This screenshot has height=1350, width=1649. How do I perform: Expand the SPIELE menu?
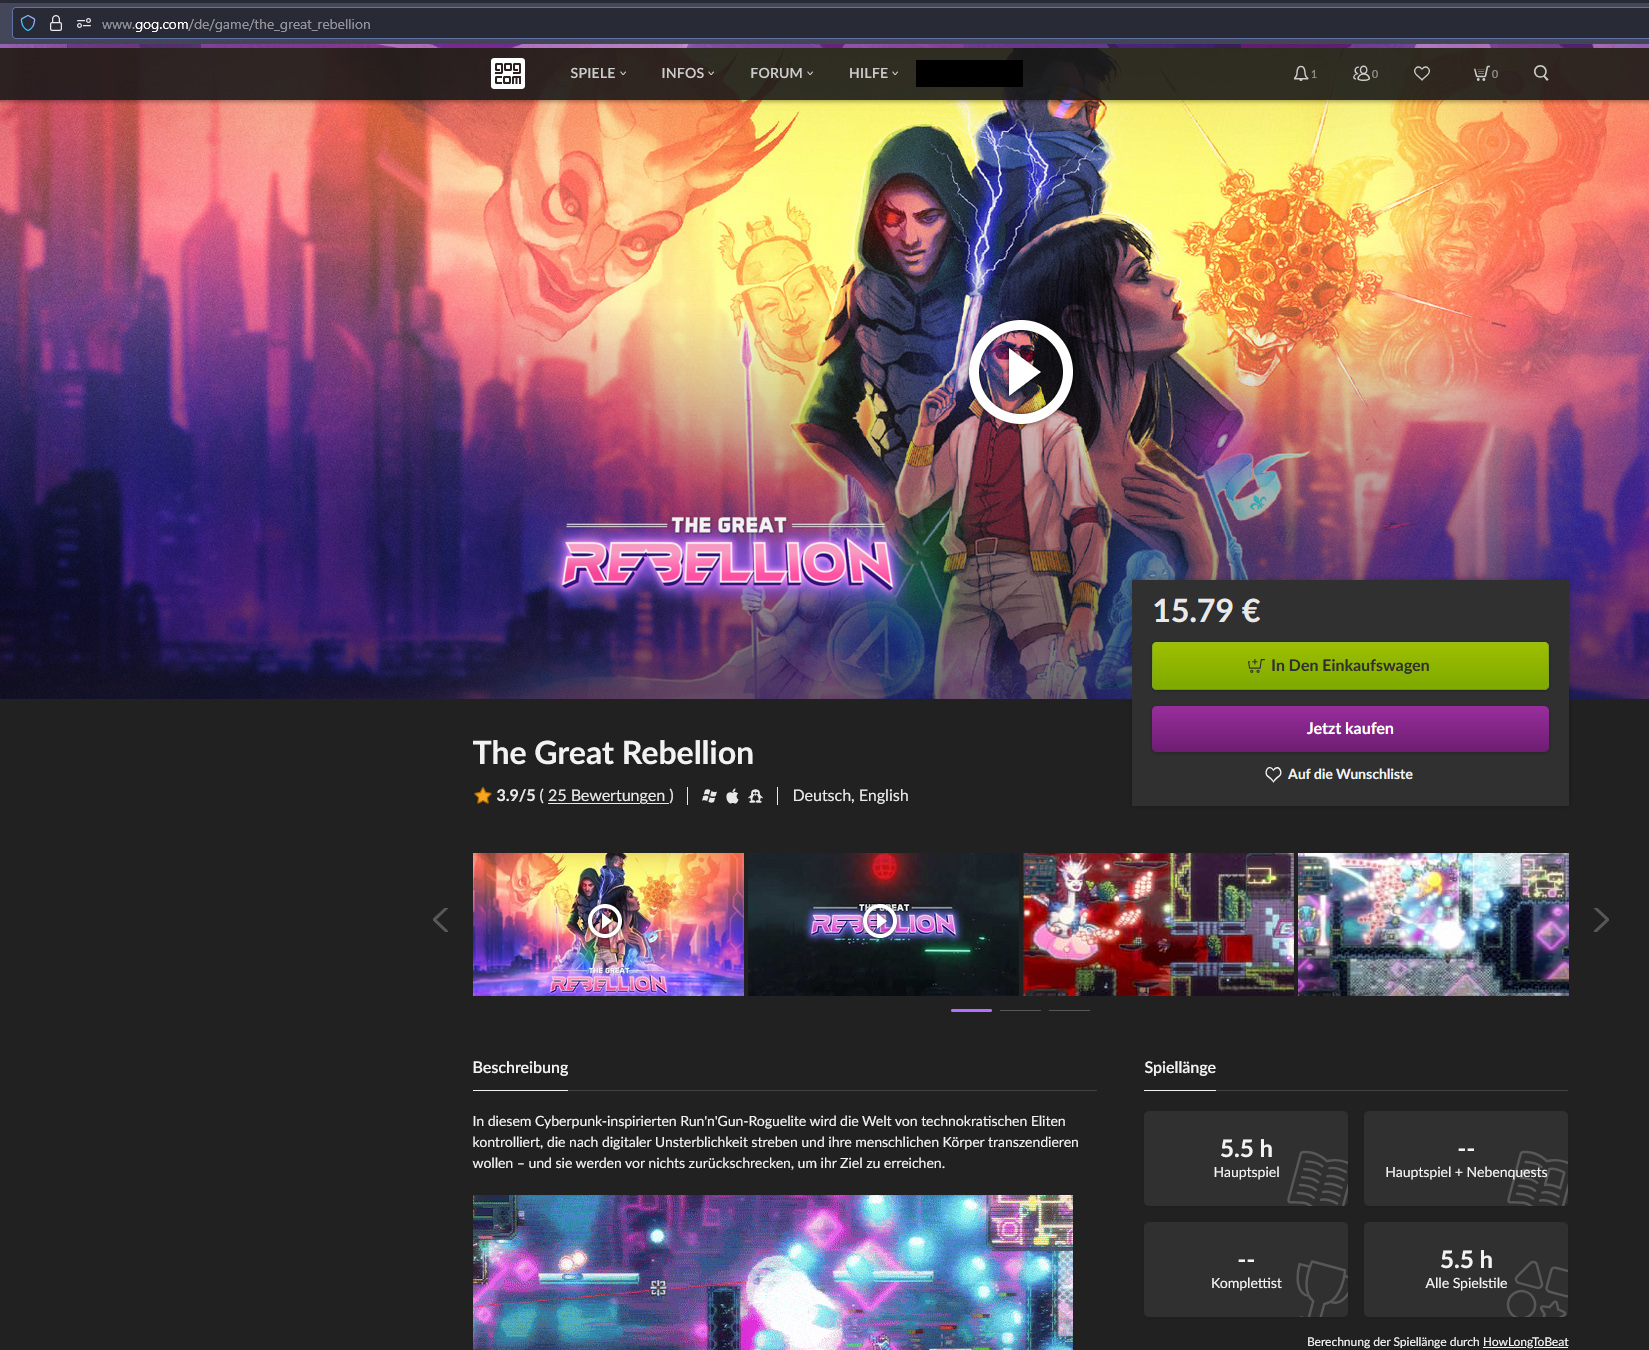pyautogui.click(x=598, y=73)
